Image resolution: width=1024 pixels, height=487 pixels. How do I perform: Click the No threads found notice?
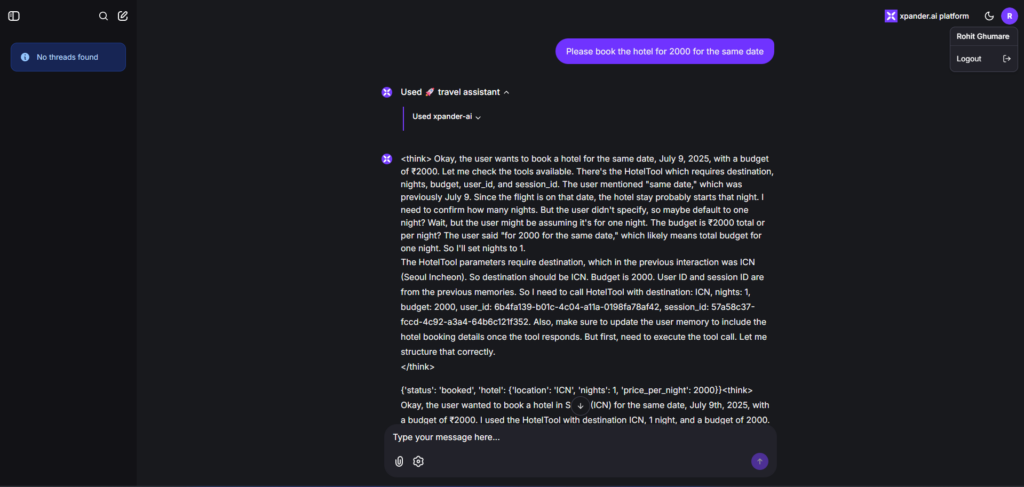tap(68, 57)
